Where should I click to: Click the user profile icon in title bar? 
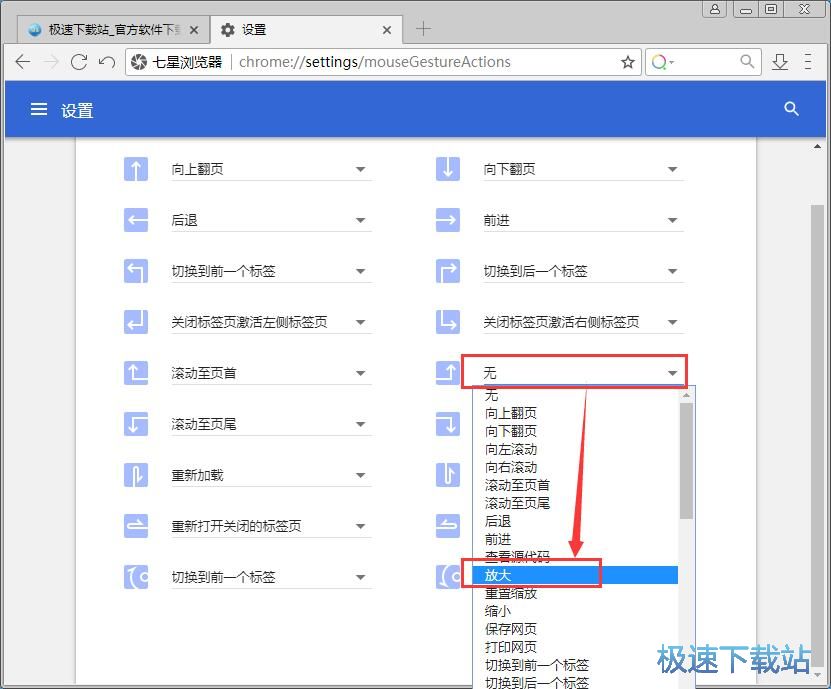714,9
